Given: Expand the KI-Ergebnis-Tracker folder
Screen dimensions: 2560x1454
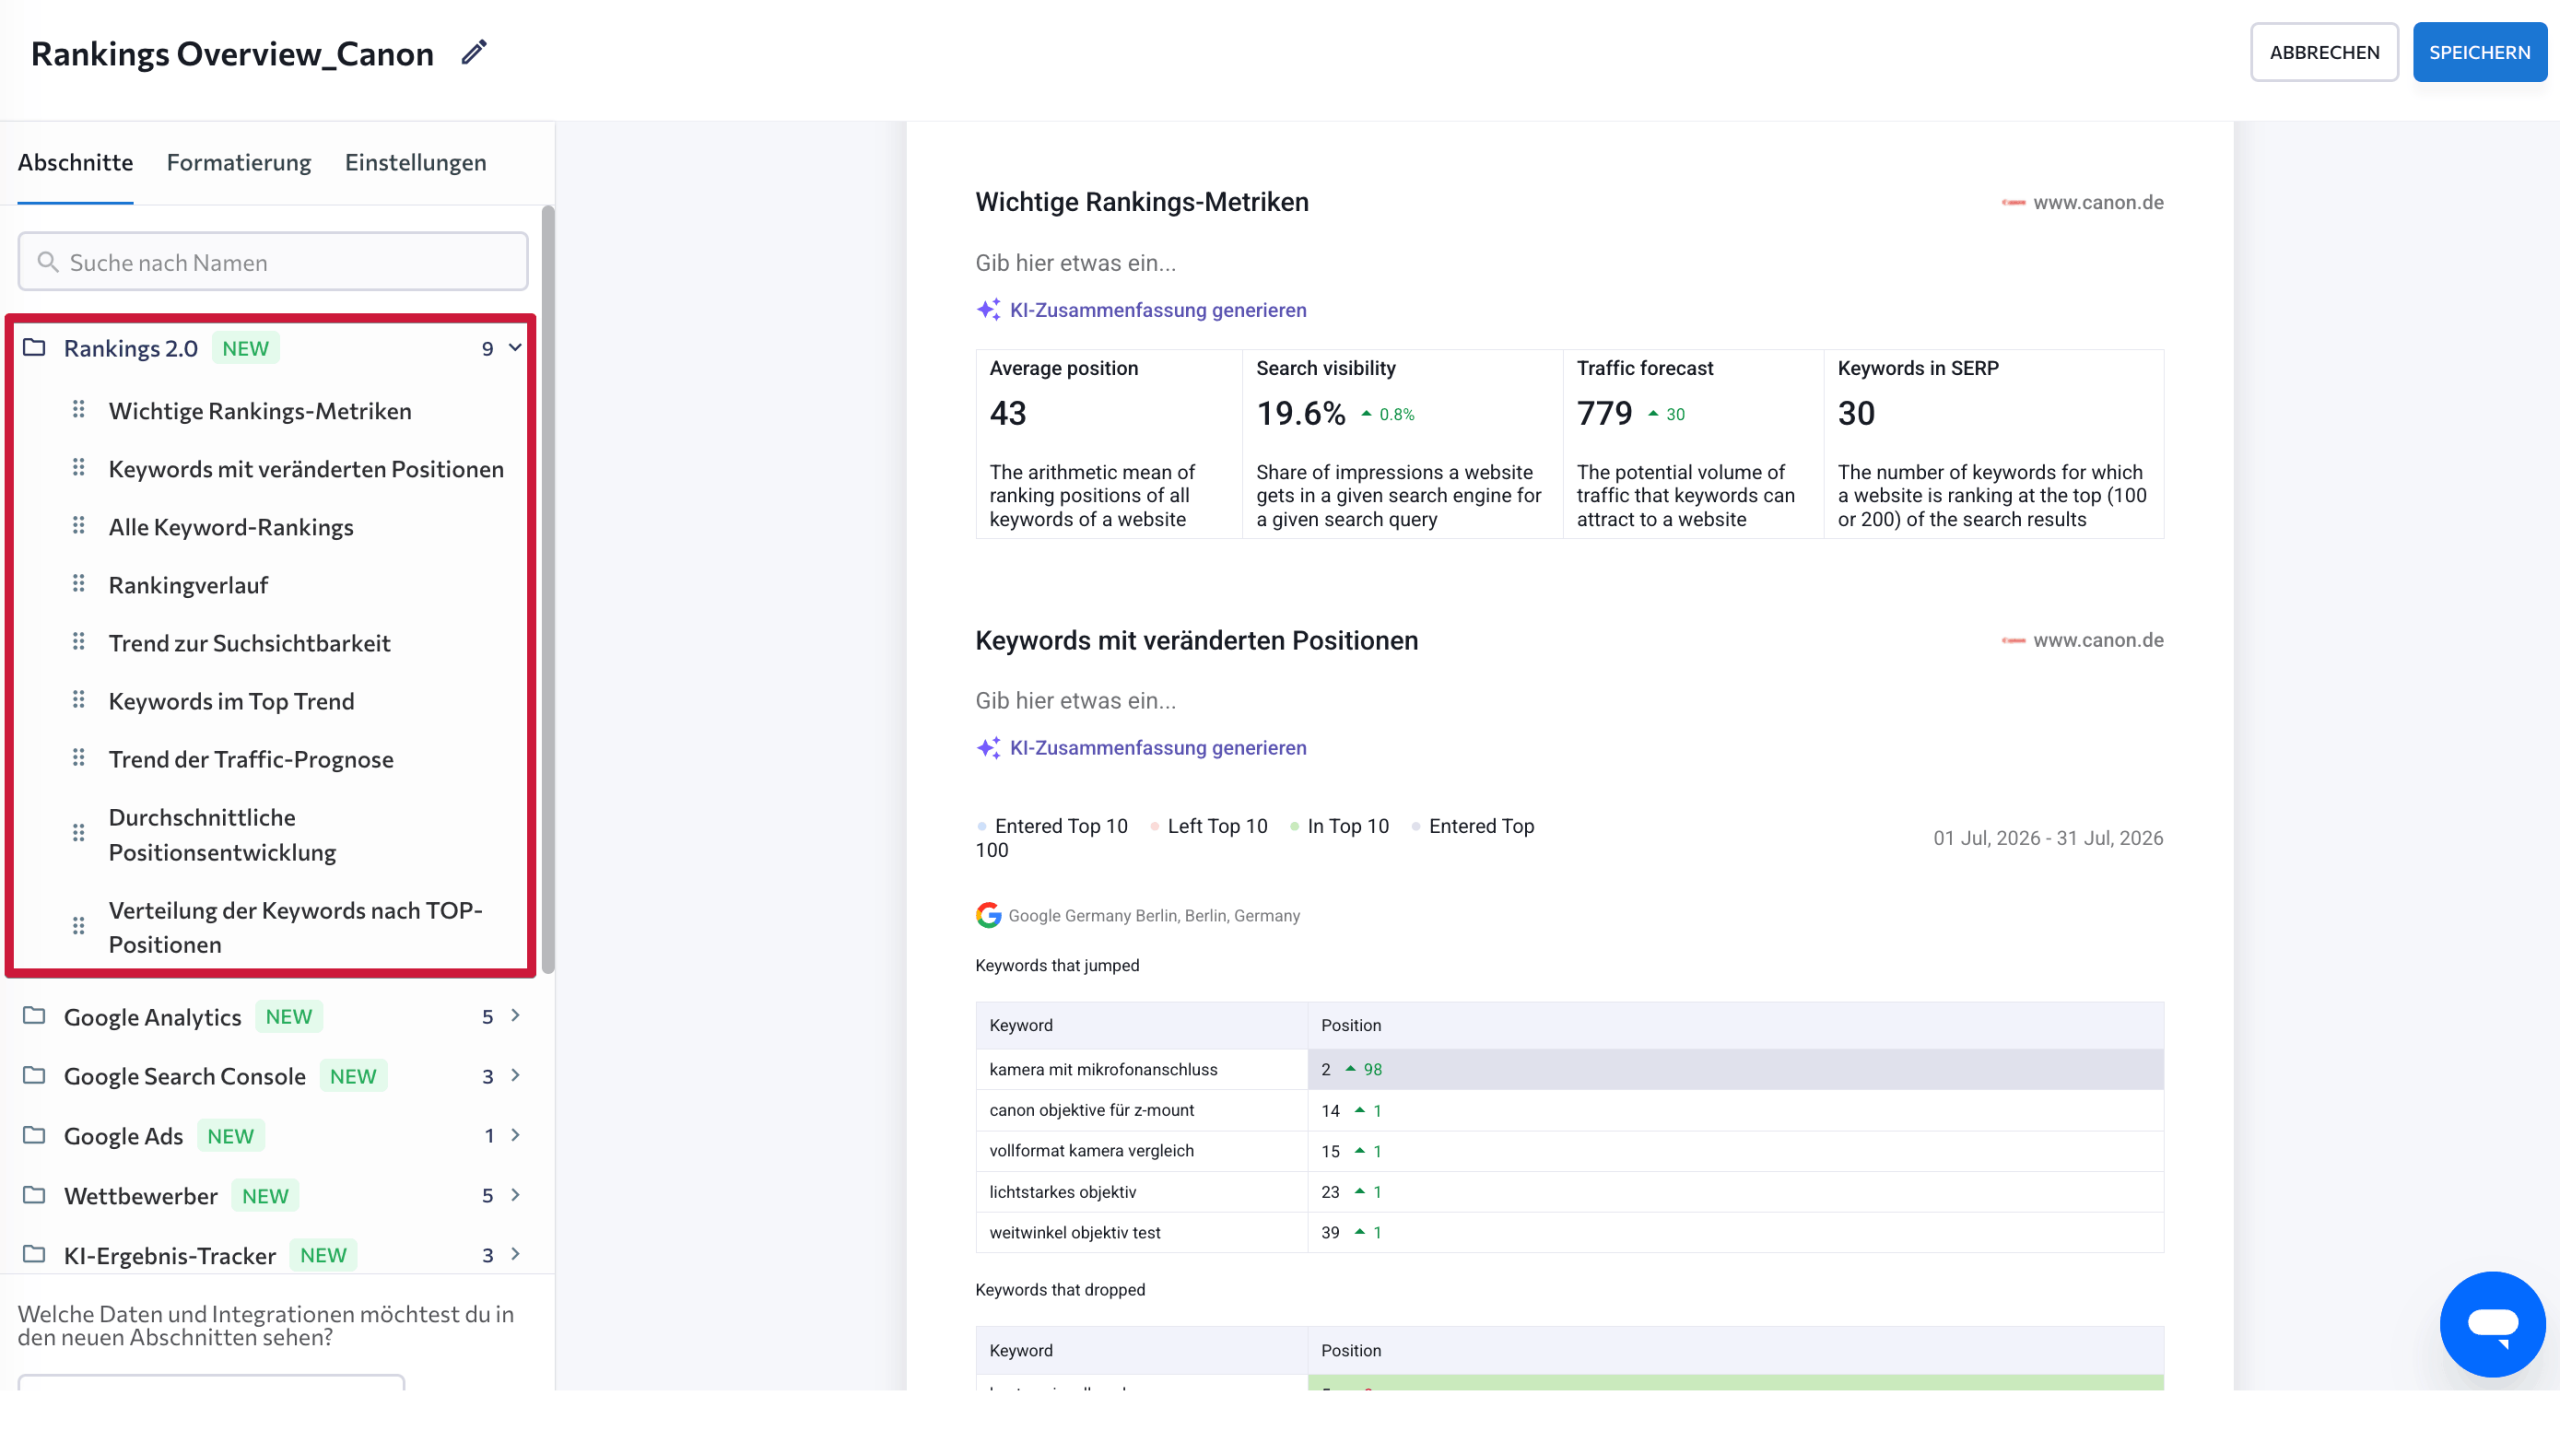Looking at the screenshot, I should [515, 1255].
